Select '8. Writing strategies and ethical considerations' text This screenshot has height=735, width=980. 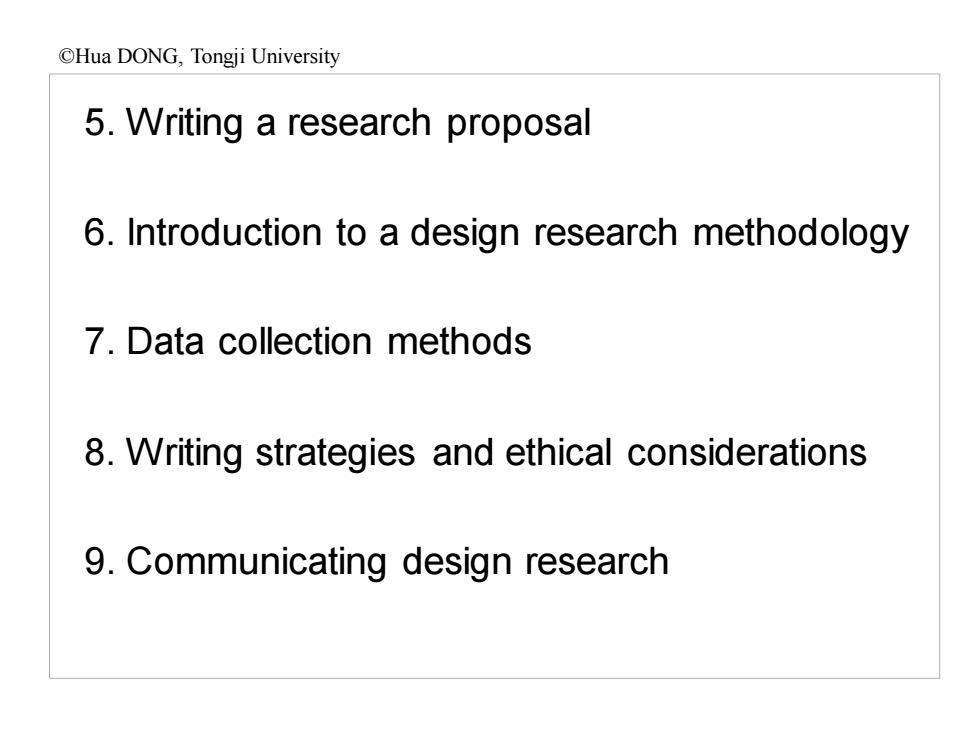[x=476, y=452]
